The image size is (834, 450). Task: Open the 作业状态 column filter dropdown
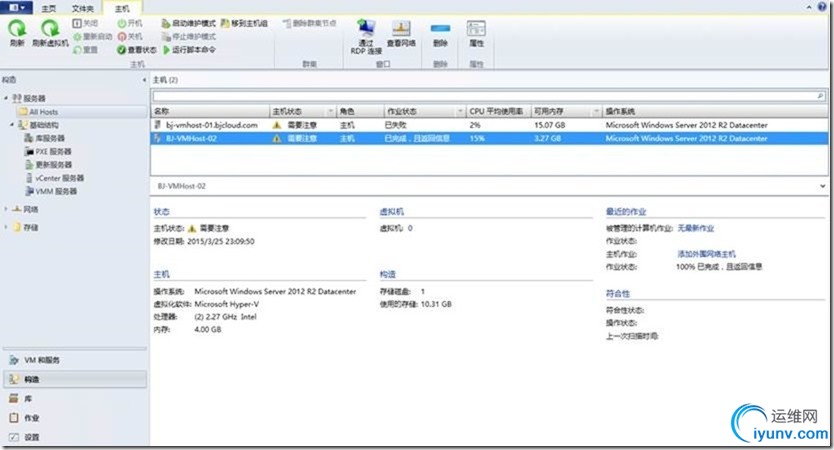click(x=460, y=111)
